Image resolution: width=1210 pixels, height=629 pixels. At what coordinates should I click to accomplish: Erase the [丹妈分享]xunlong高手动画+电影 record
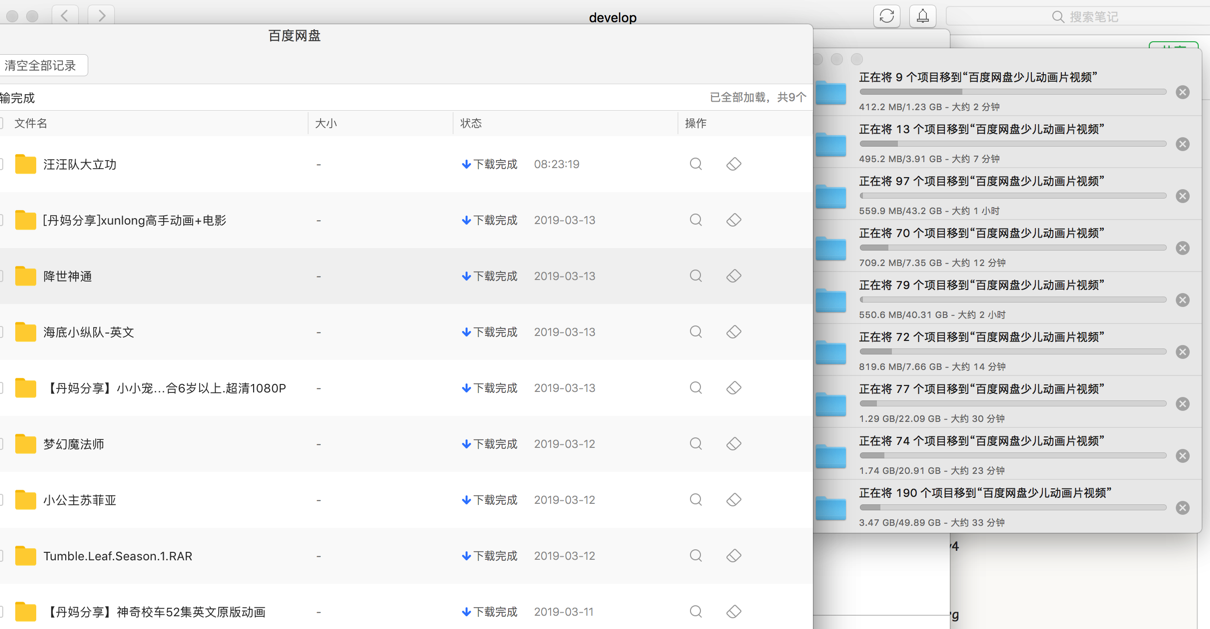click(734, 220)
